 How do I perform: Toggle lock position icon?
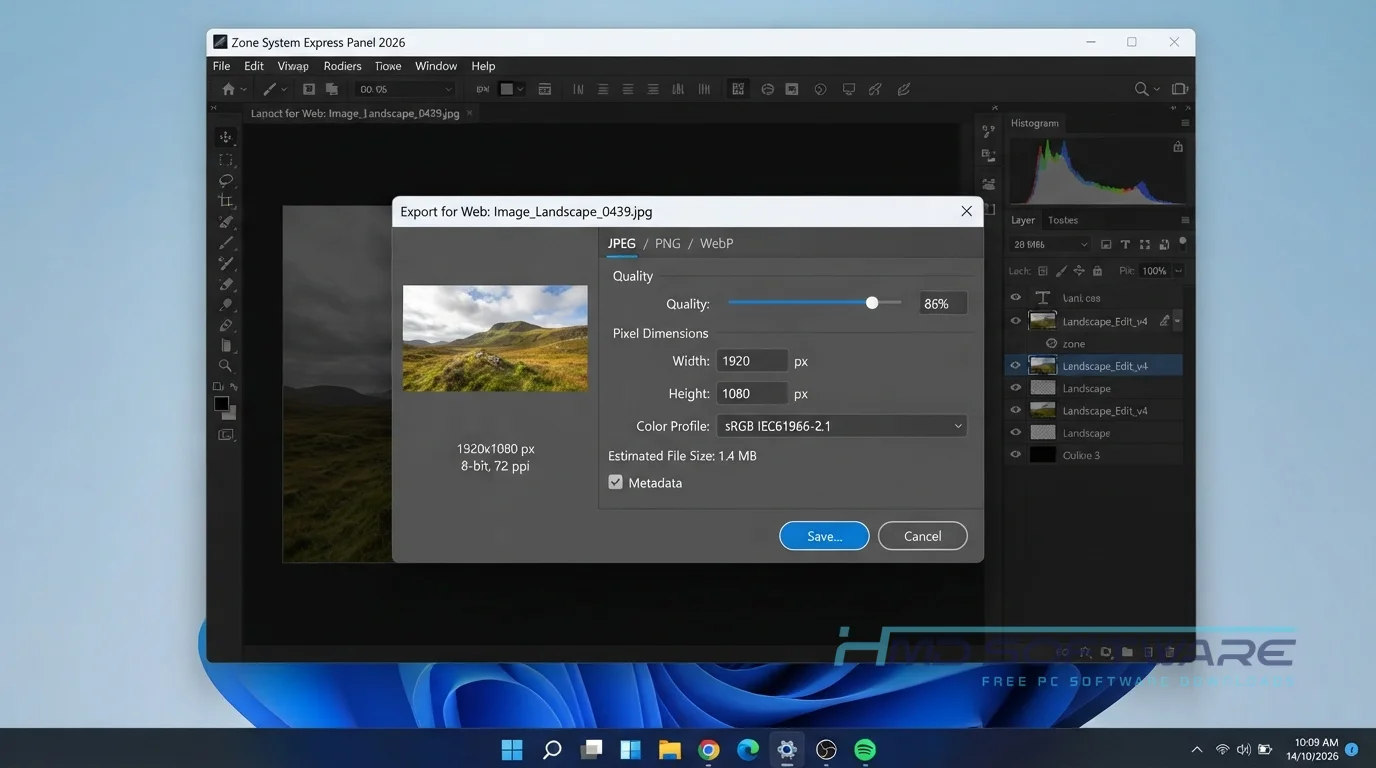(x=1079, y=271)
